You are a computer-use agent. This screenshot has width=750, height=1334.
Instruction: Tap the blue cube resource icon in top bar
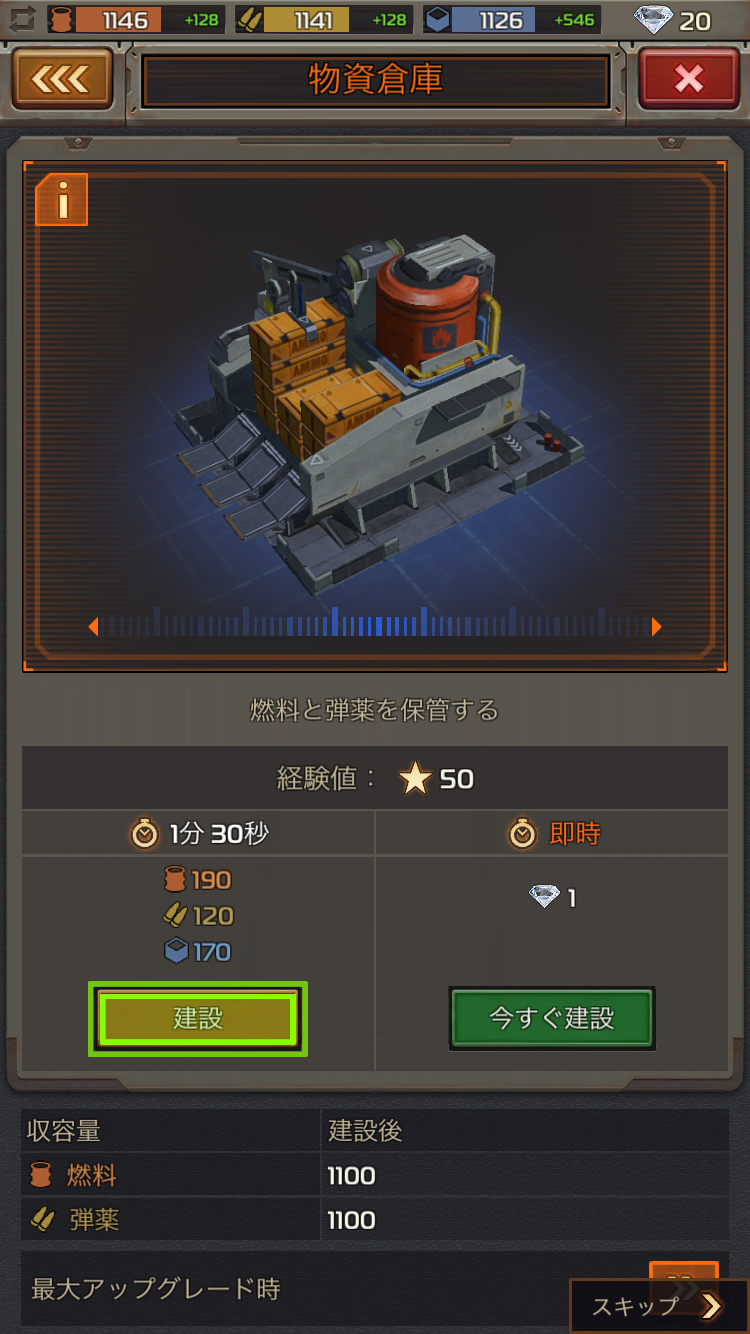(x=437, y=19)
